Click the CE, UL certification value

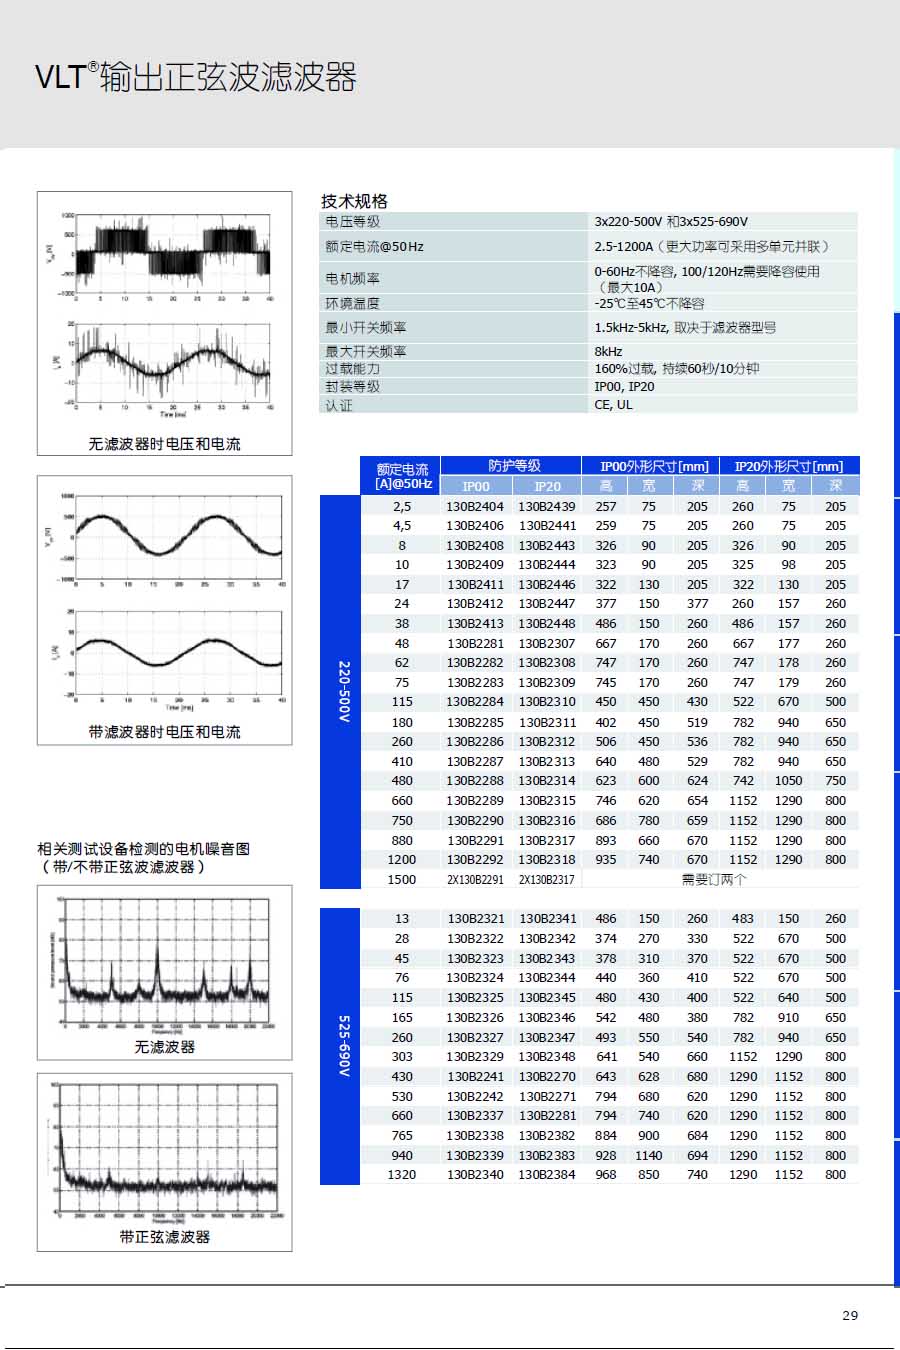pyautogui.click(x=613, y=405)
